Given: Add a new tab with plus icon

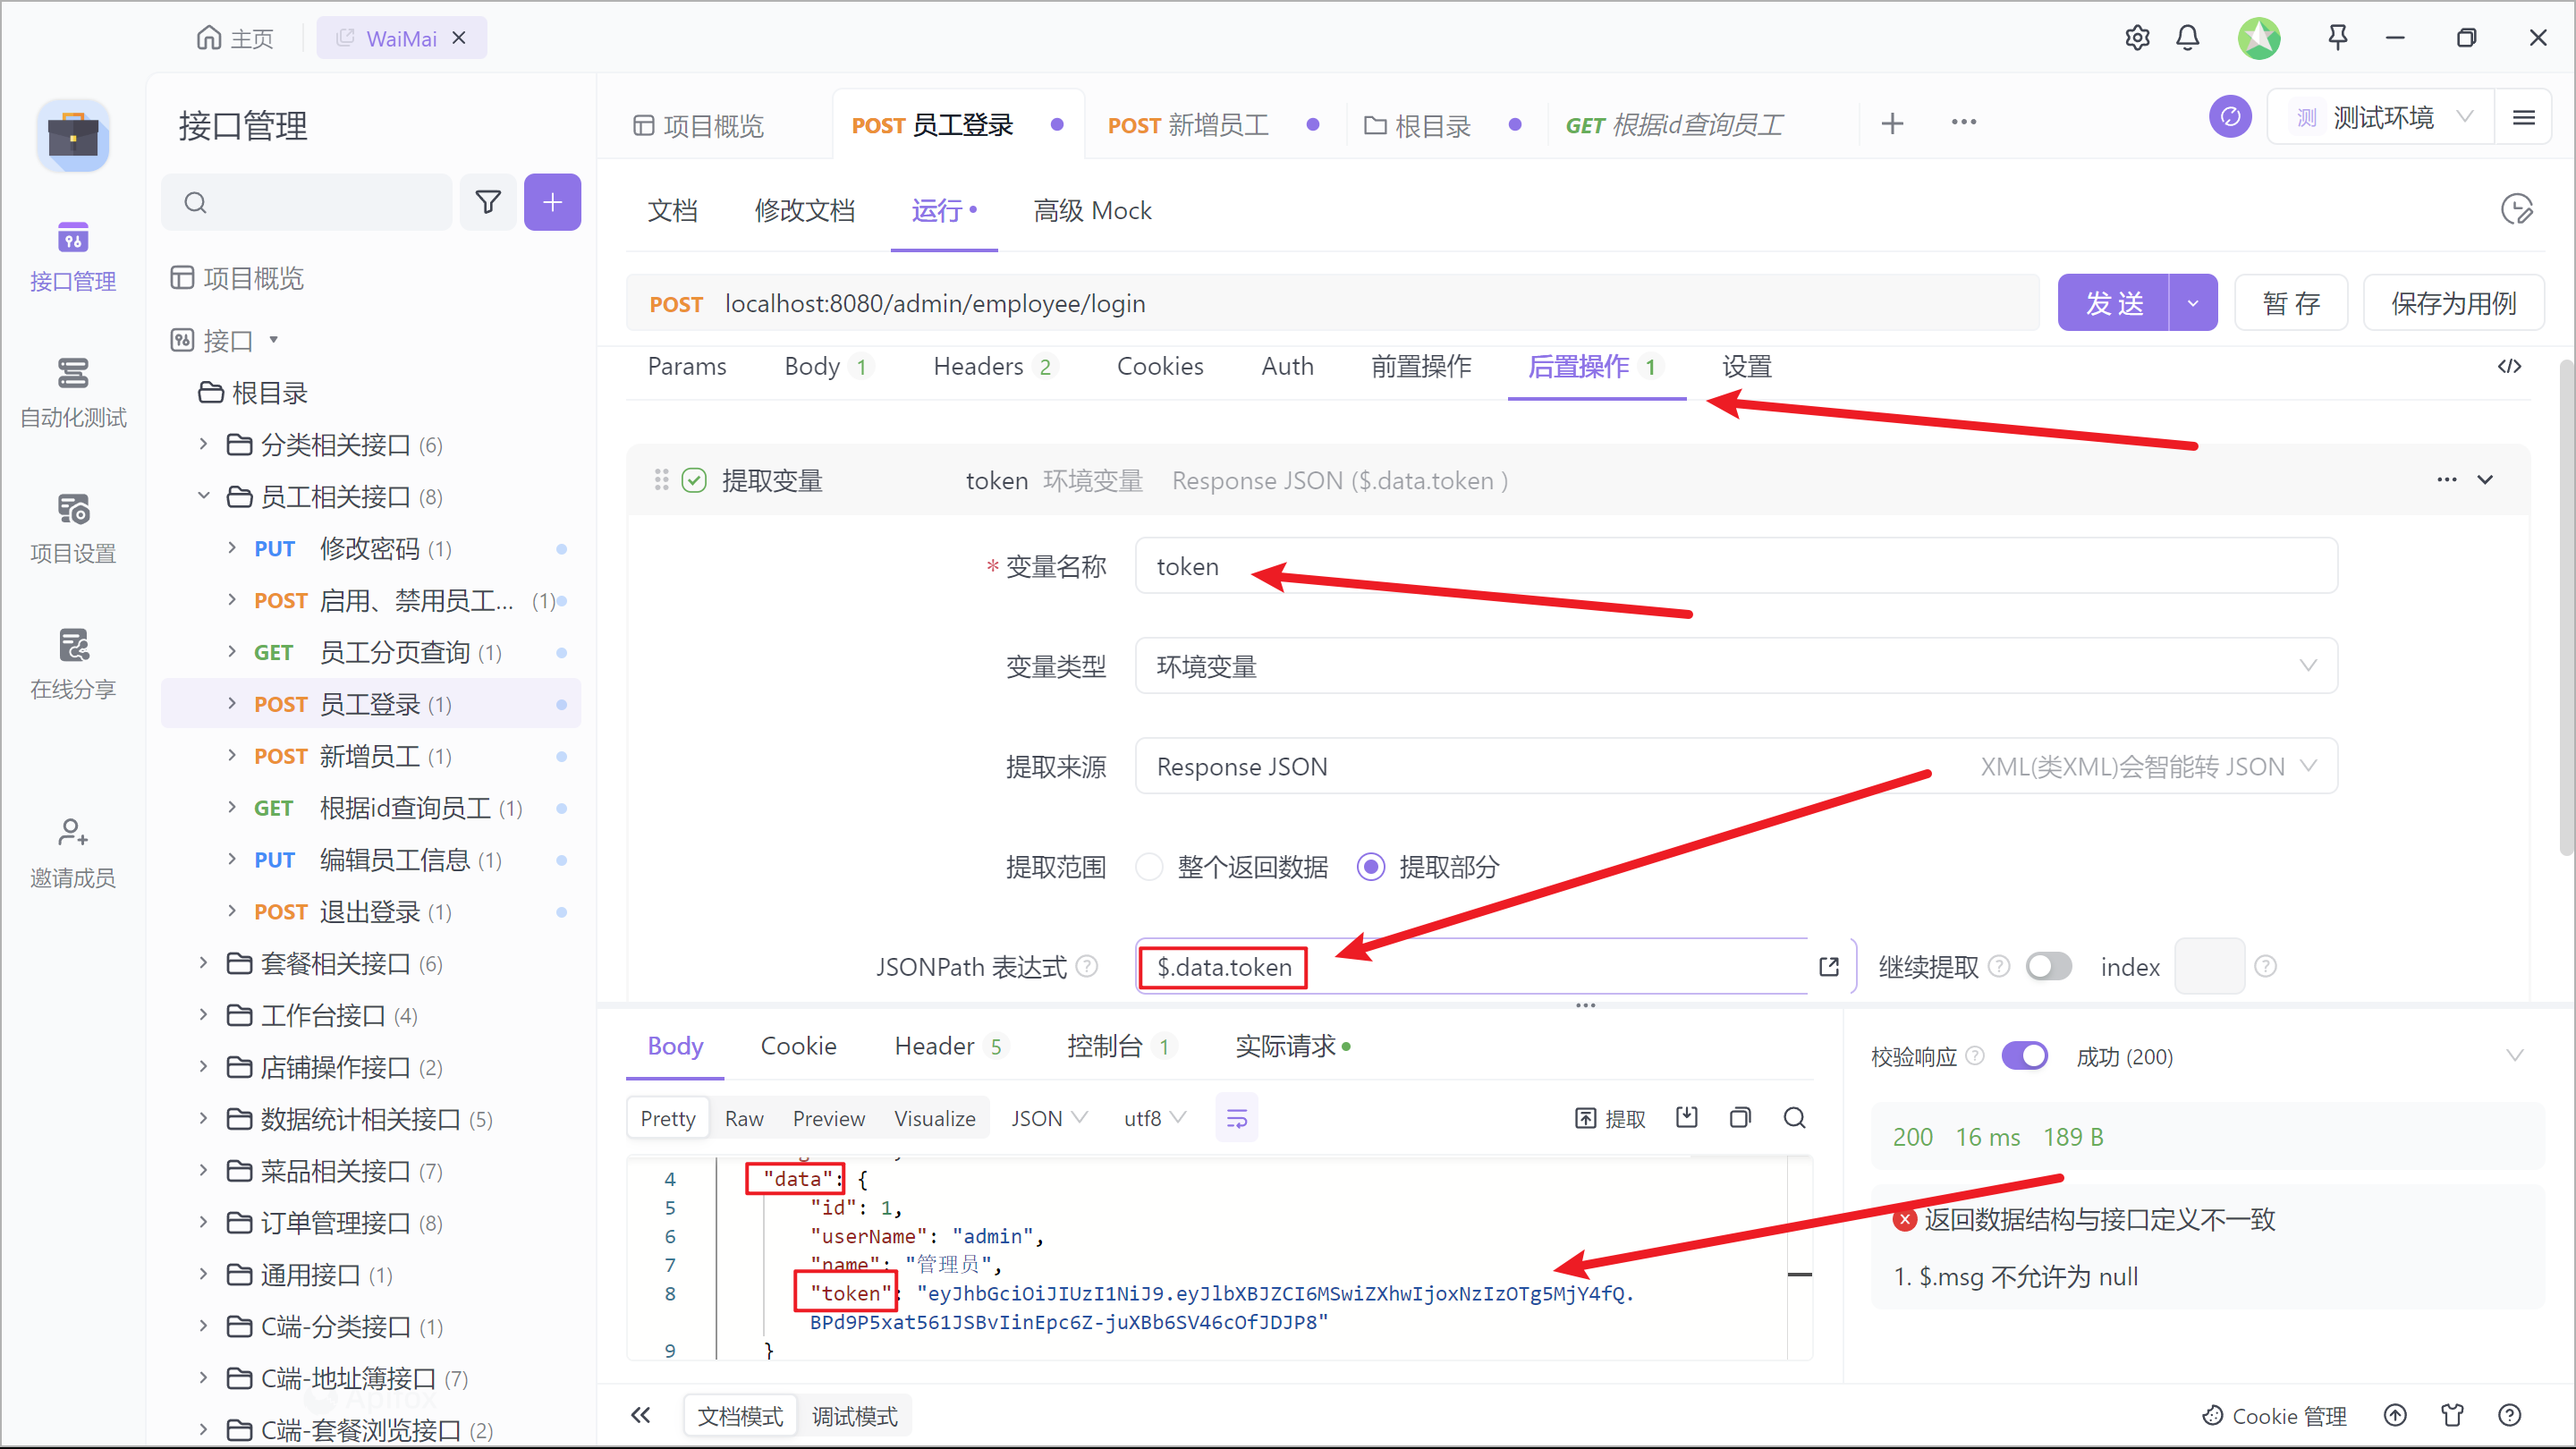Looking at the screenshot, I should point(1892,123).
